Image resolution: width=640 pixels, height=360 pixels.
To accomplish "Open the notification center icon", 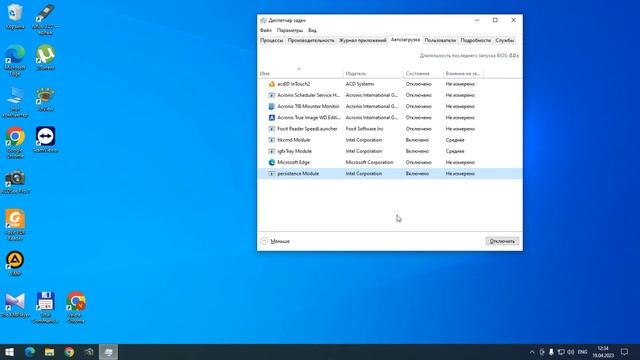I will (x=624, y=352).
